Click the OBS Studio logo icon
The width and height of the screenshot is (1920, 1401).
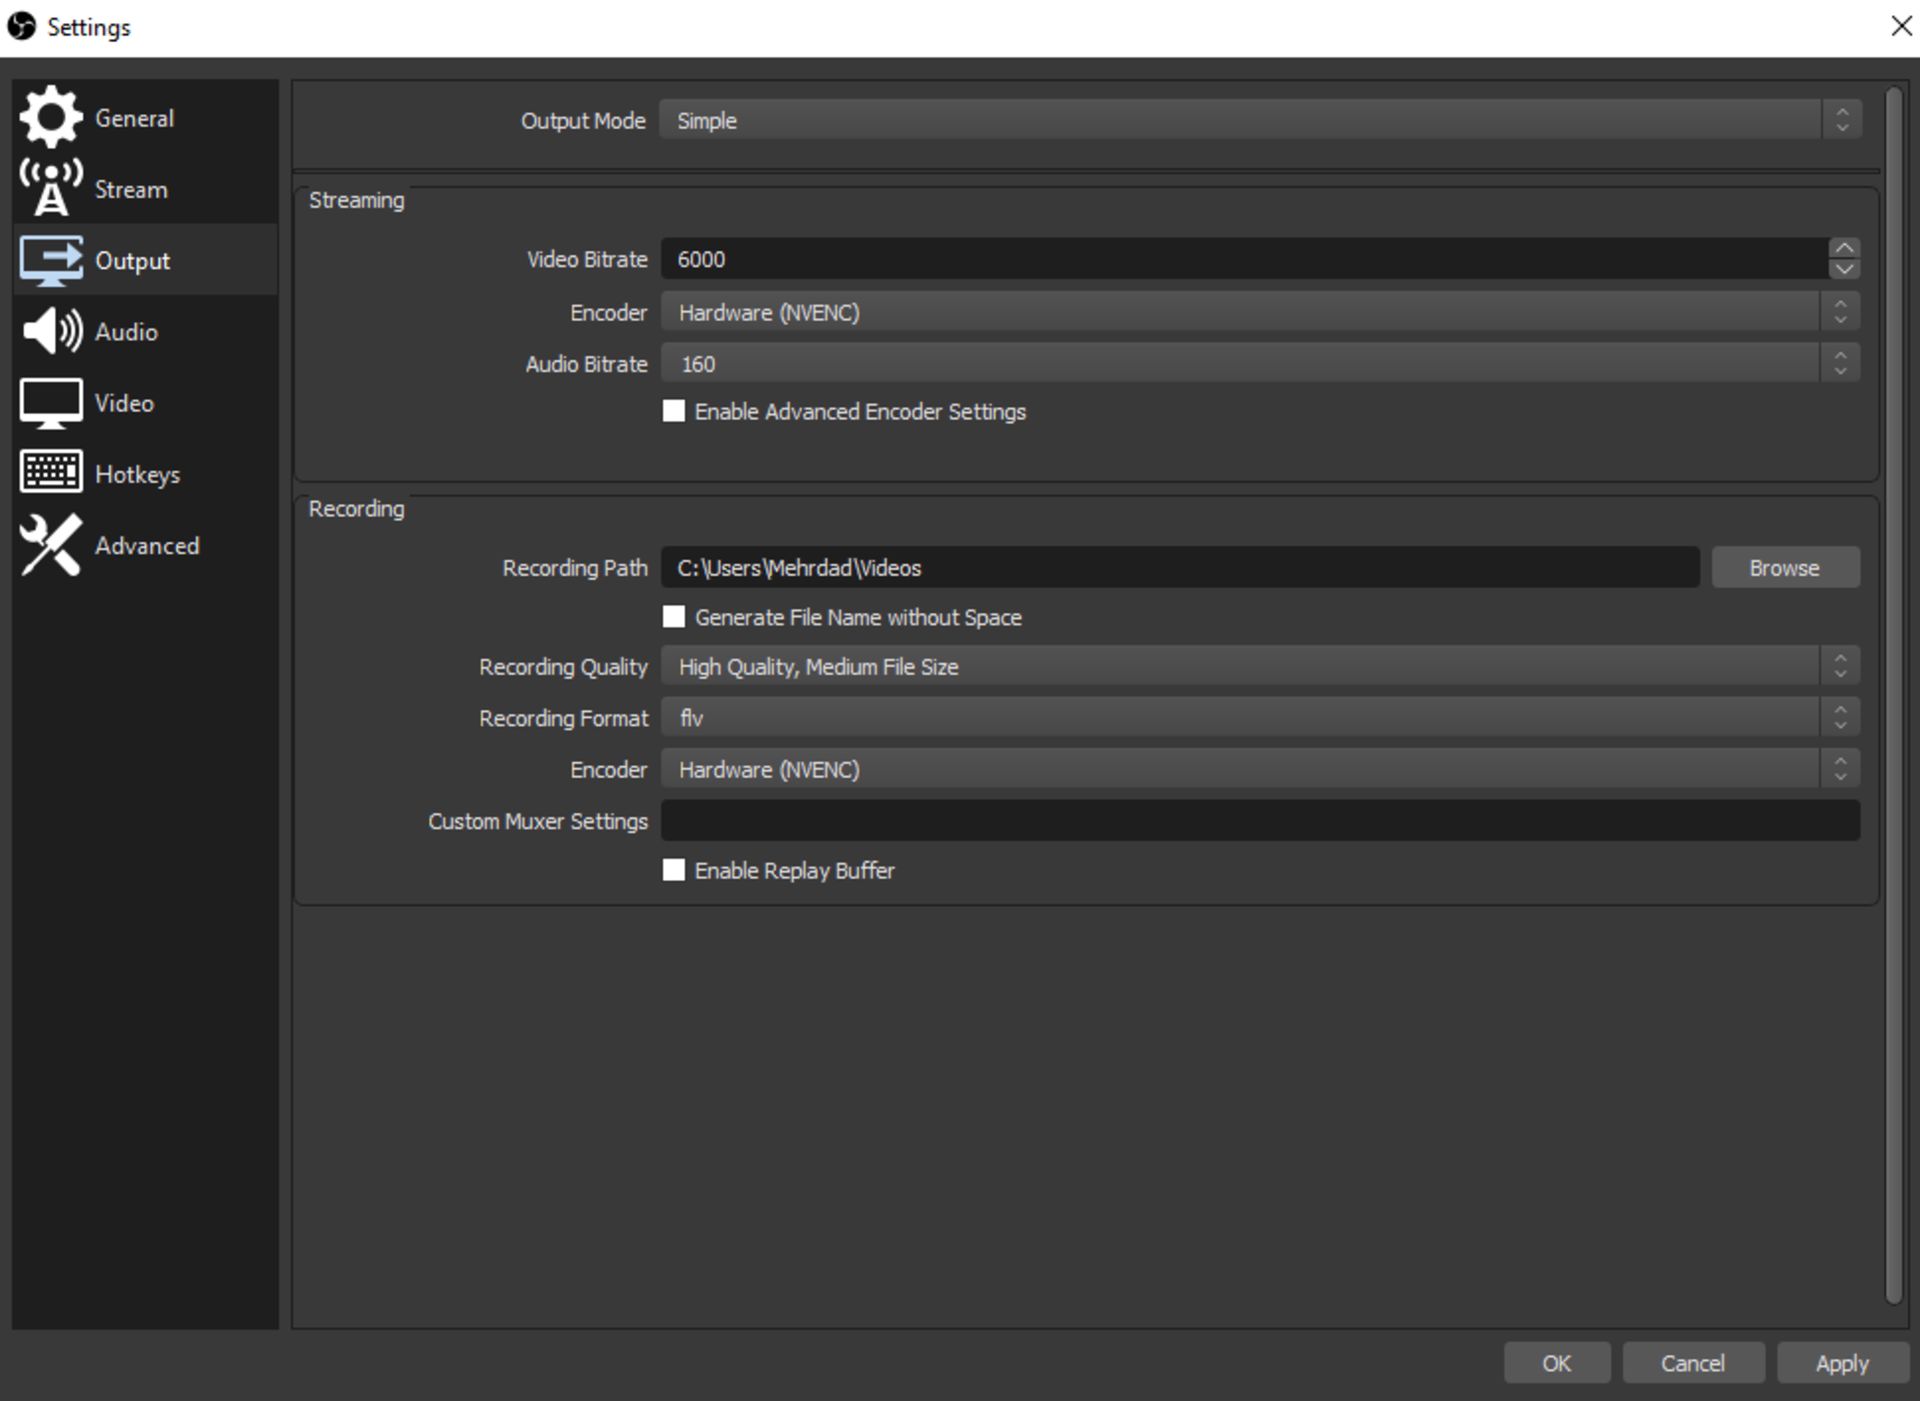coord(22,25)
